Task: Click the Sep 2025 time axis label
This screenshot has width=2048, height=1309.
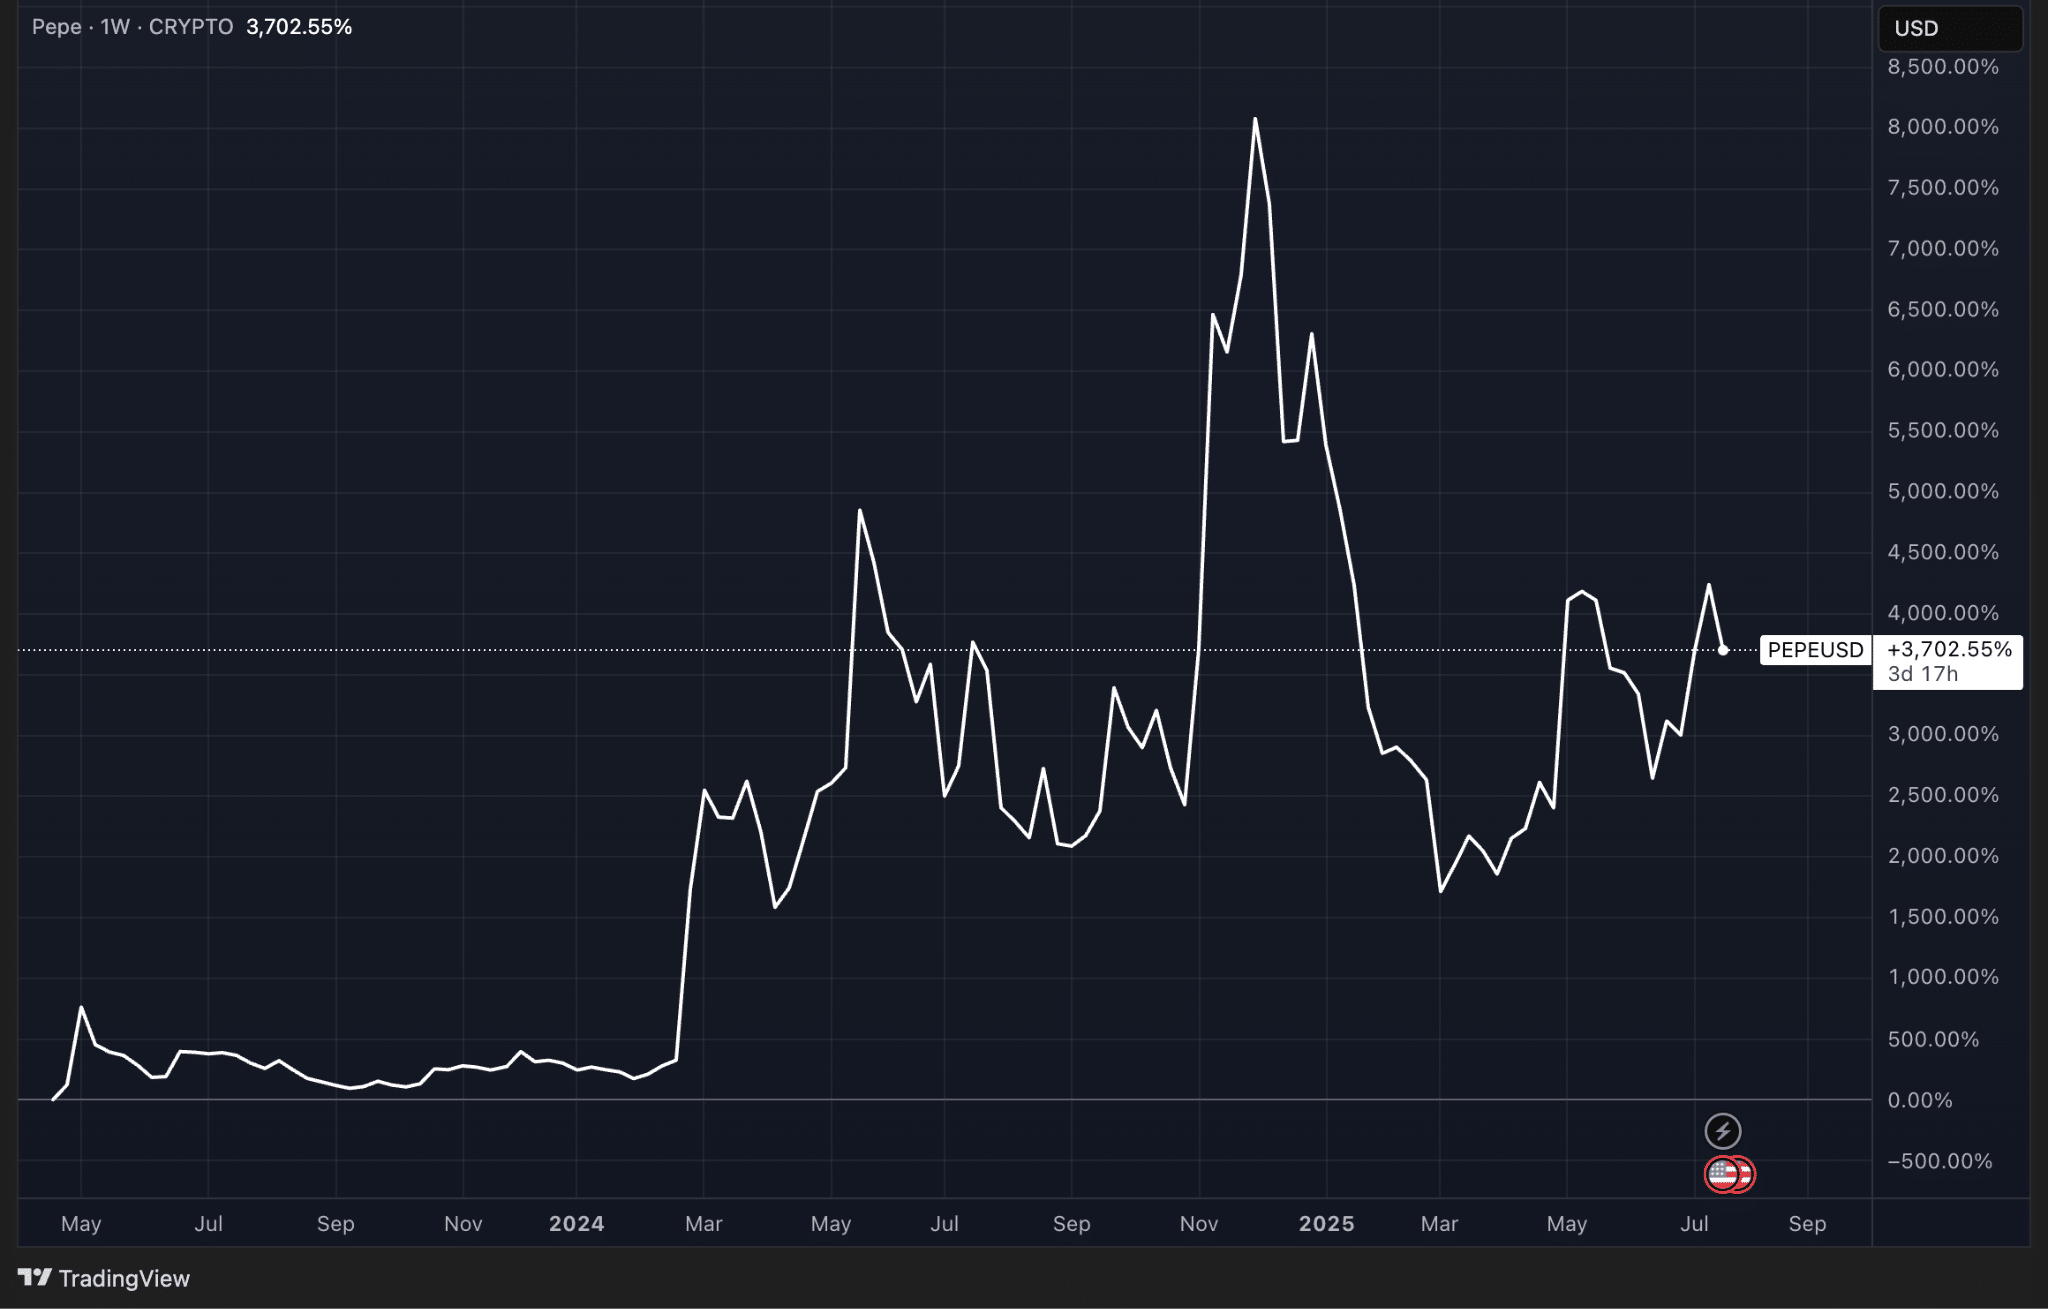Action: [1807, 1224]
